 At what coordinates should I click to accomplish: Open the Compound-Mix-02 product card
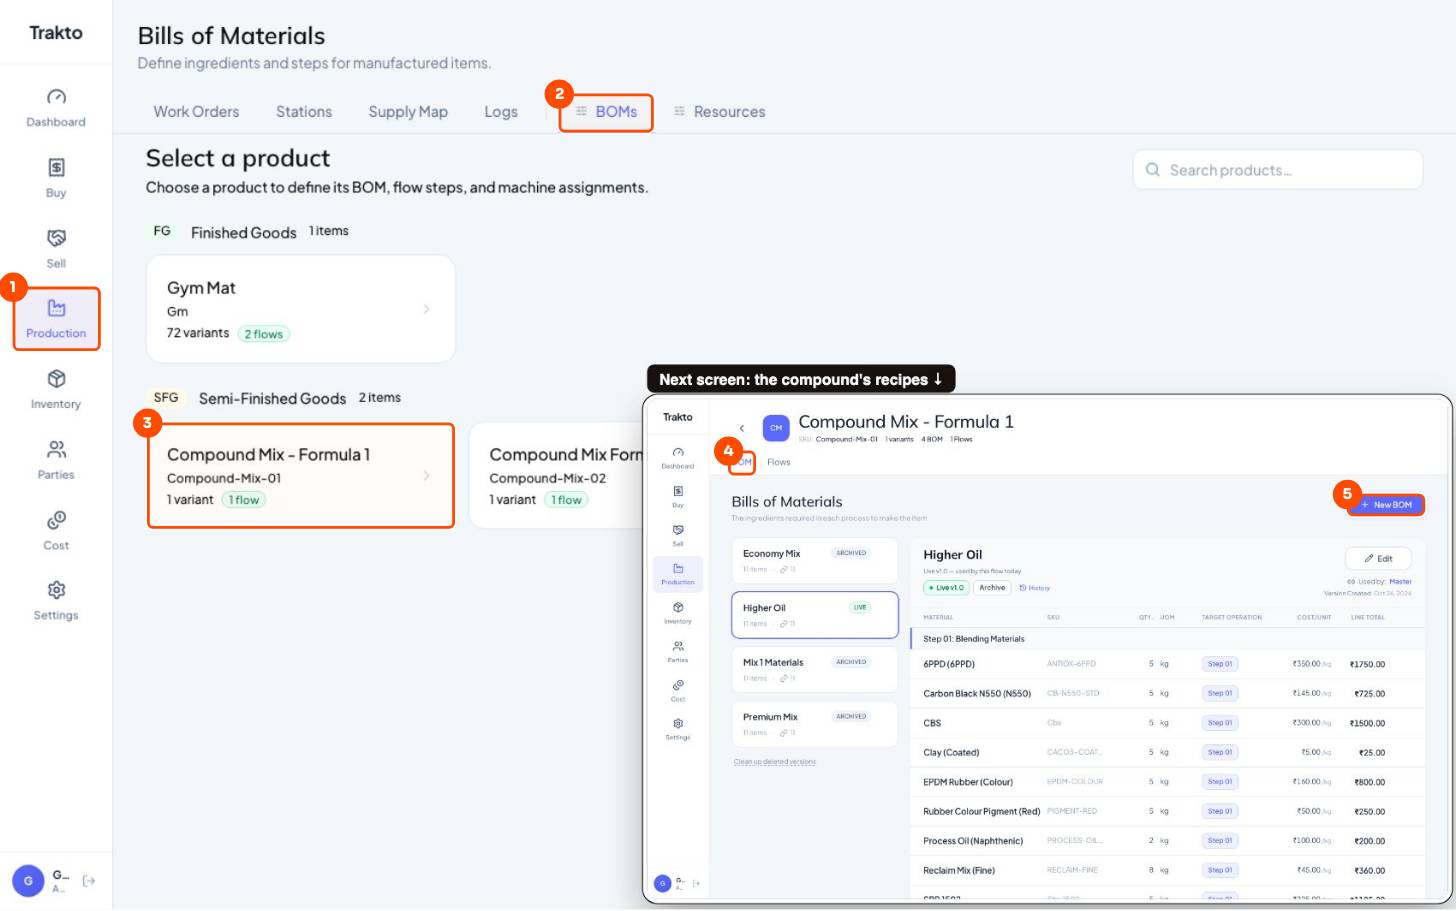coord(556,476)
